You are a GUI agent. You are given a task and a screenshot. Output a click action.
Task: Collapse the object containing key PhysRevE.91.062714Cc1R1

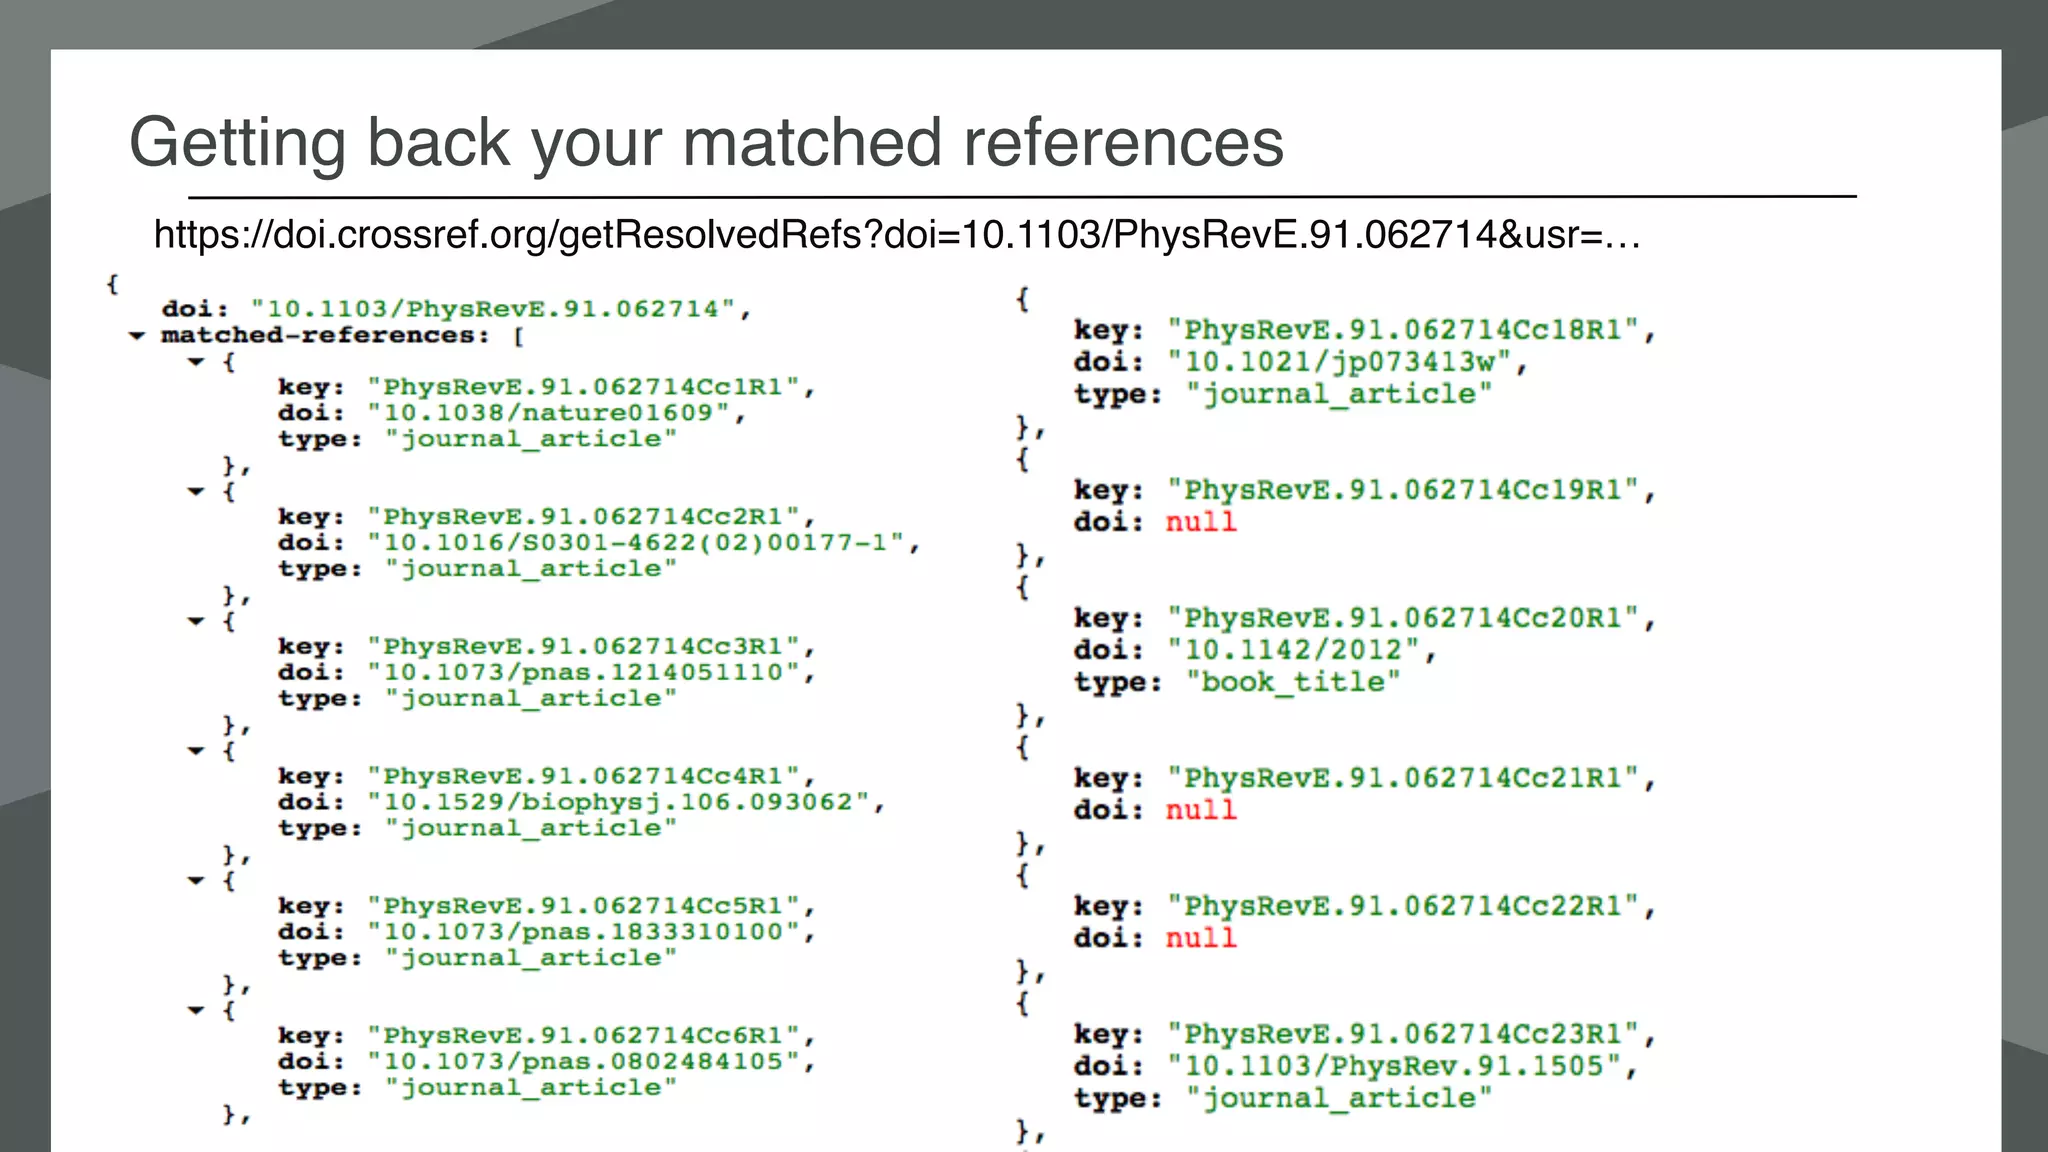coord(196,361)
